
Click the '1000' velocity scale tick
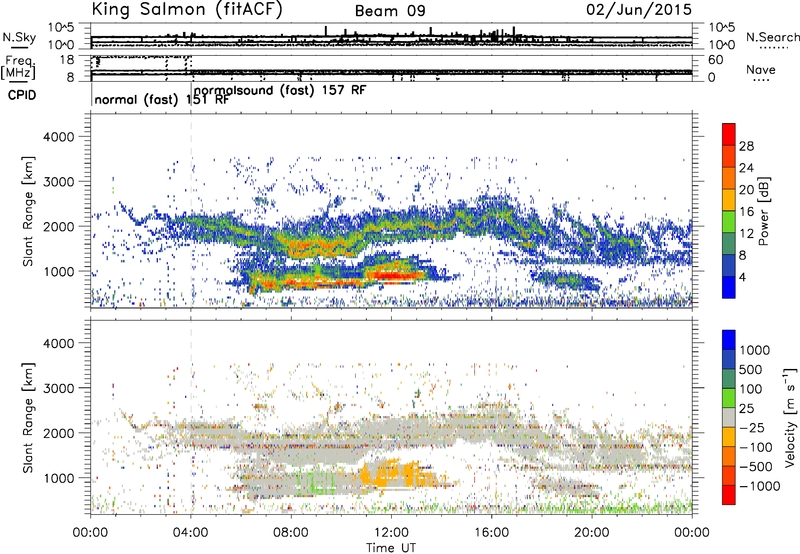(x=754, y=350)
